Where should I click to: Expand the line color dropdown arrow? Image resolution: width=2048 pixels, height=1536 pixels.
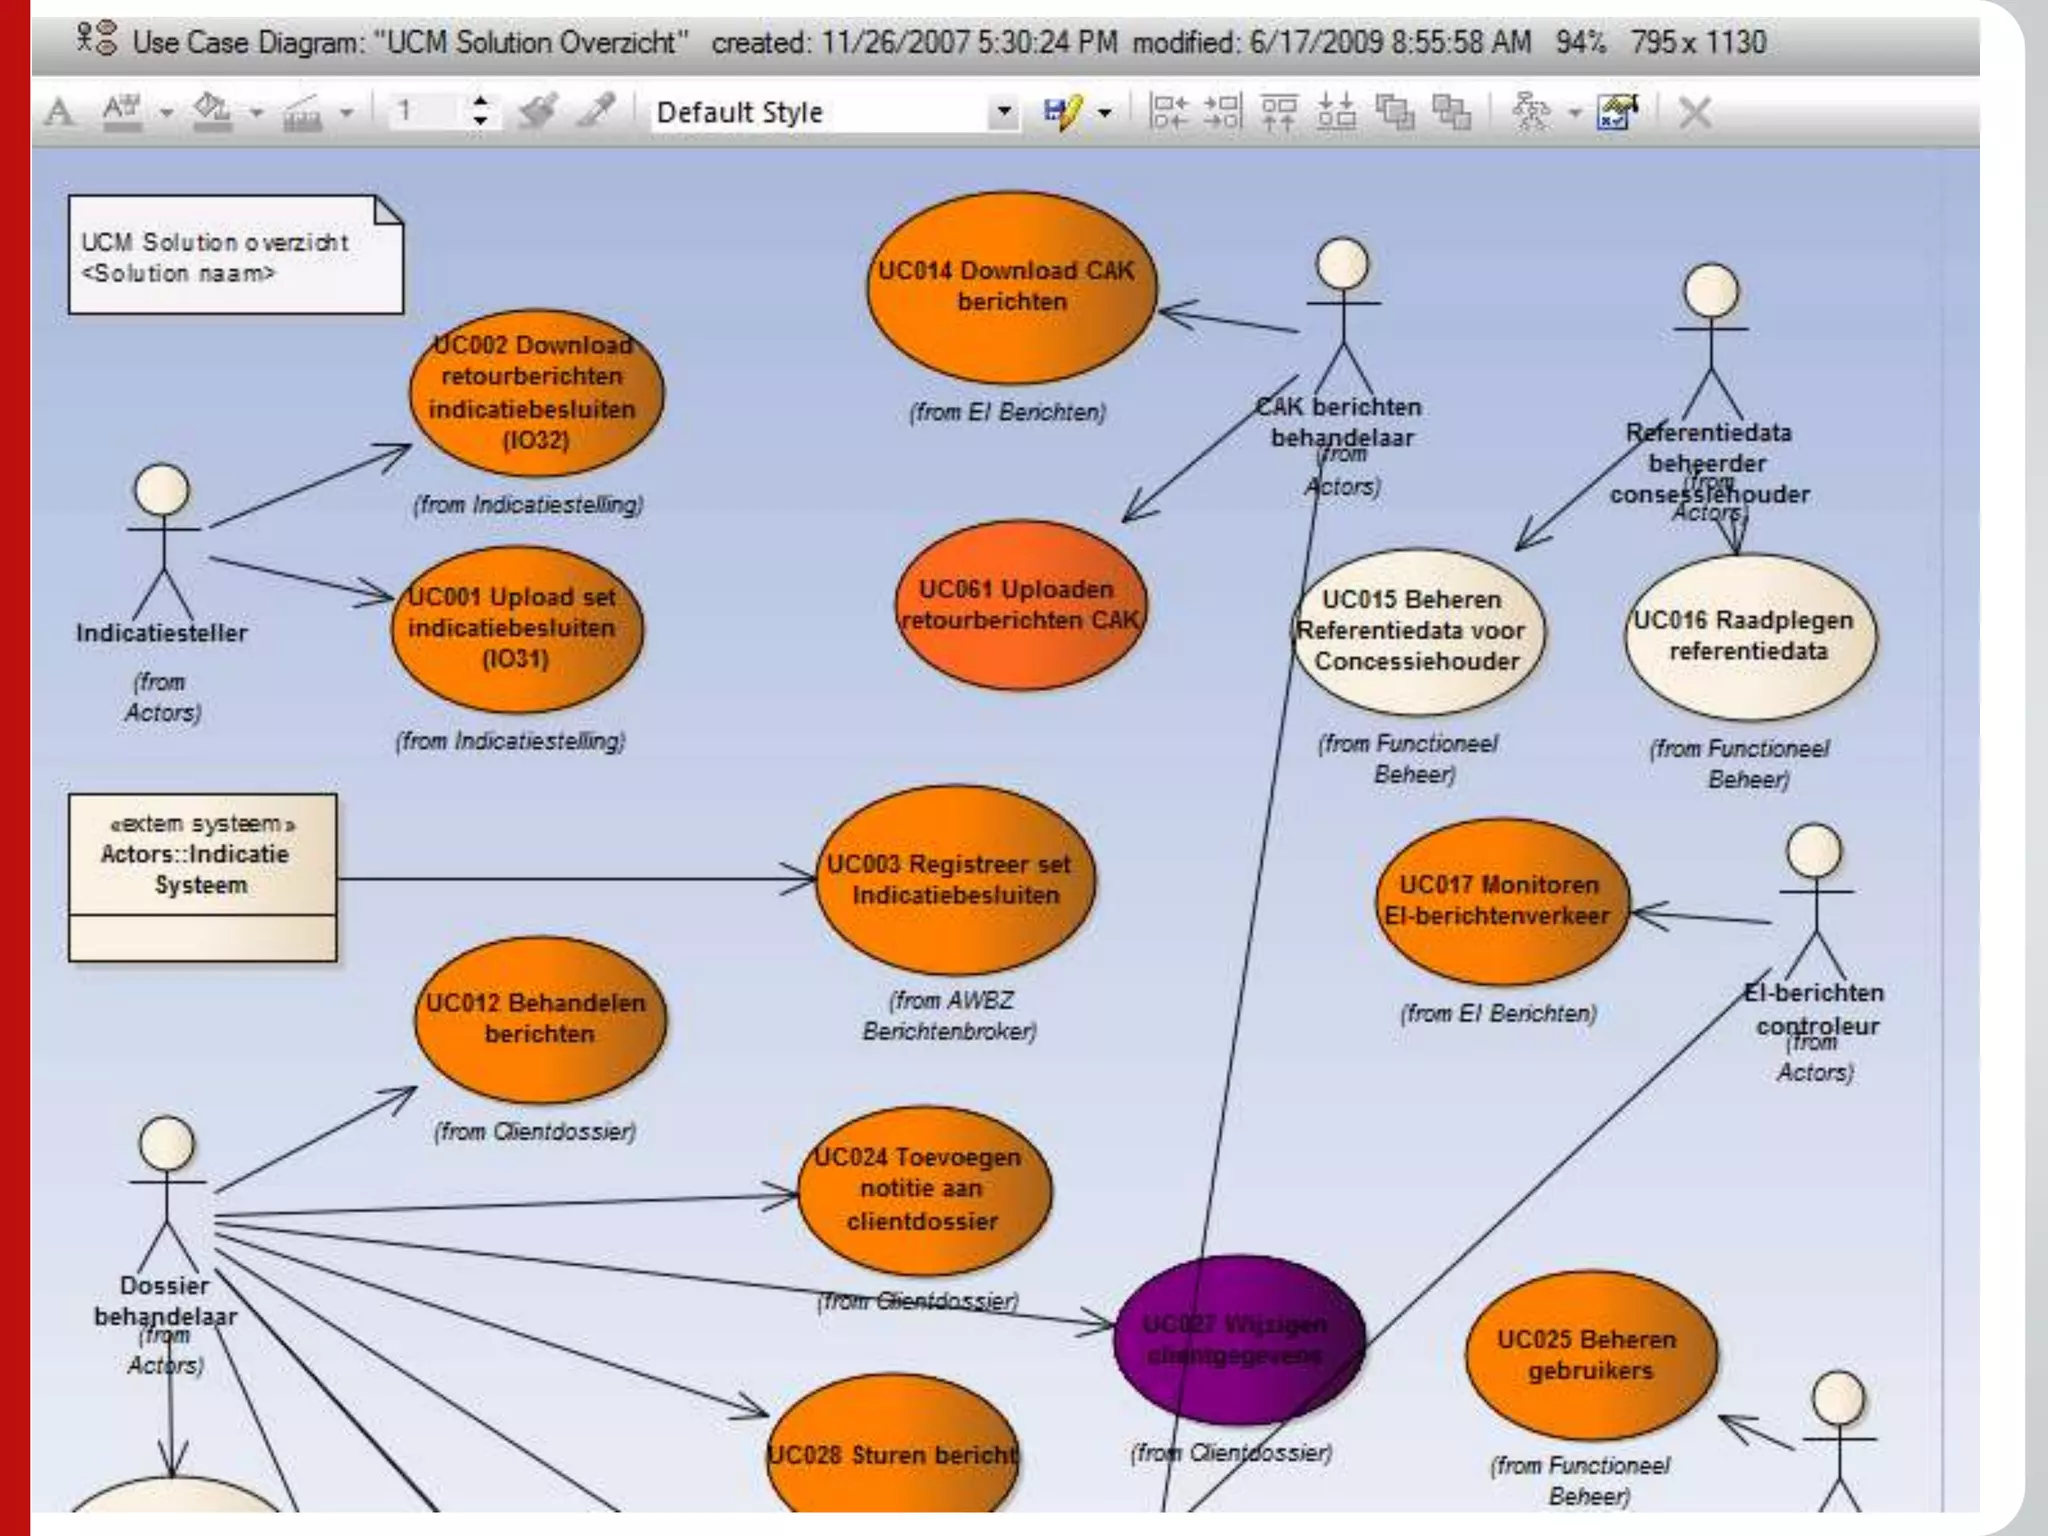click(x=347, y=112)
